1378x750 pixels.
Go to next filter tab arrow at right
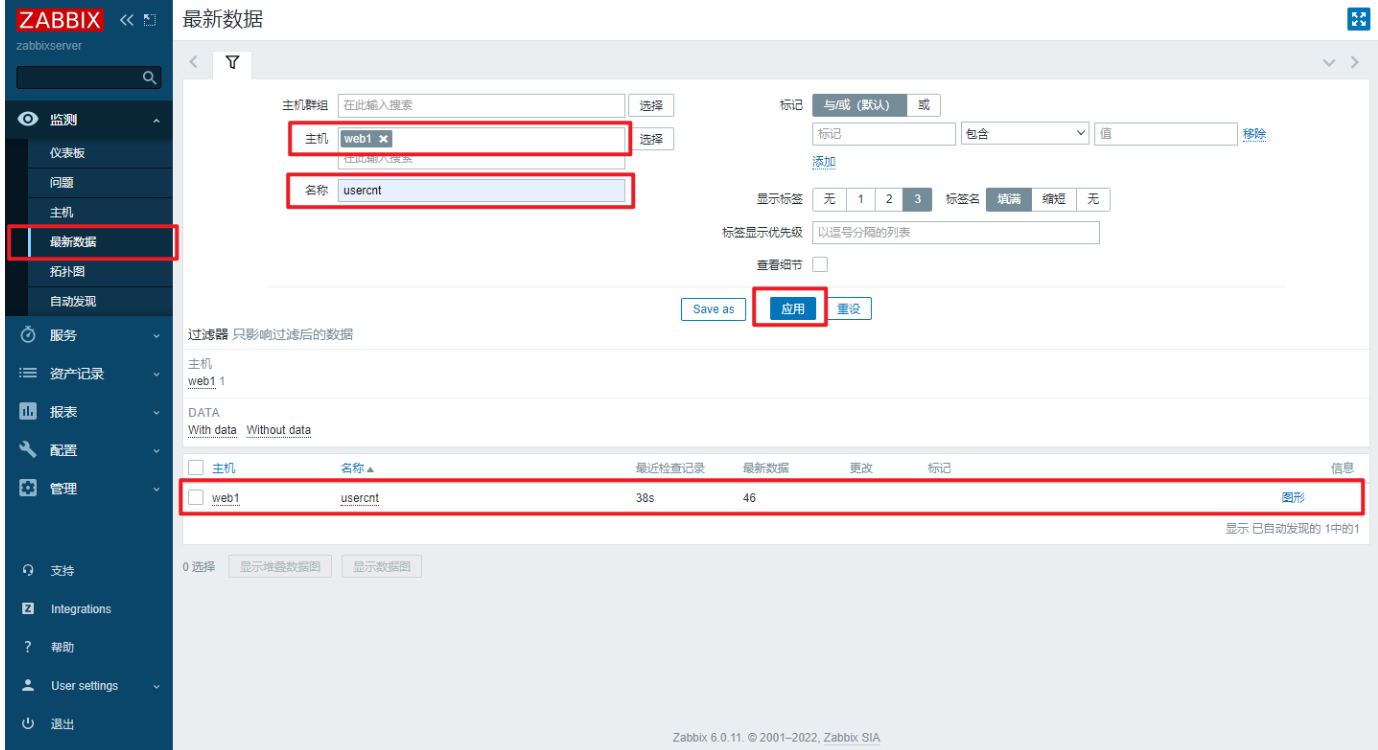click(x=1355, y=62)
